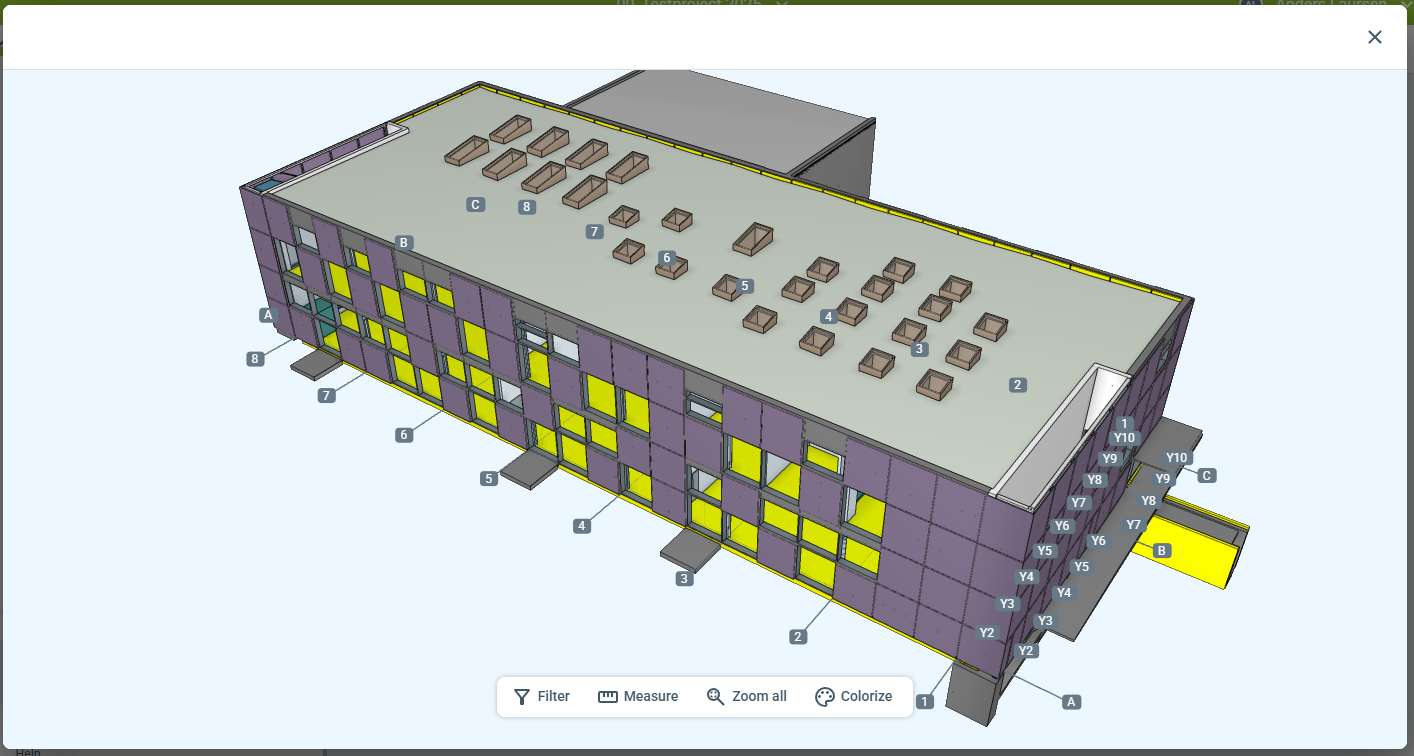Click the Zoom all magnifier icon
The image size is (1414, 756).
pos(716,697)
